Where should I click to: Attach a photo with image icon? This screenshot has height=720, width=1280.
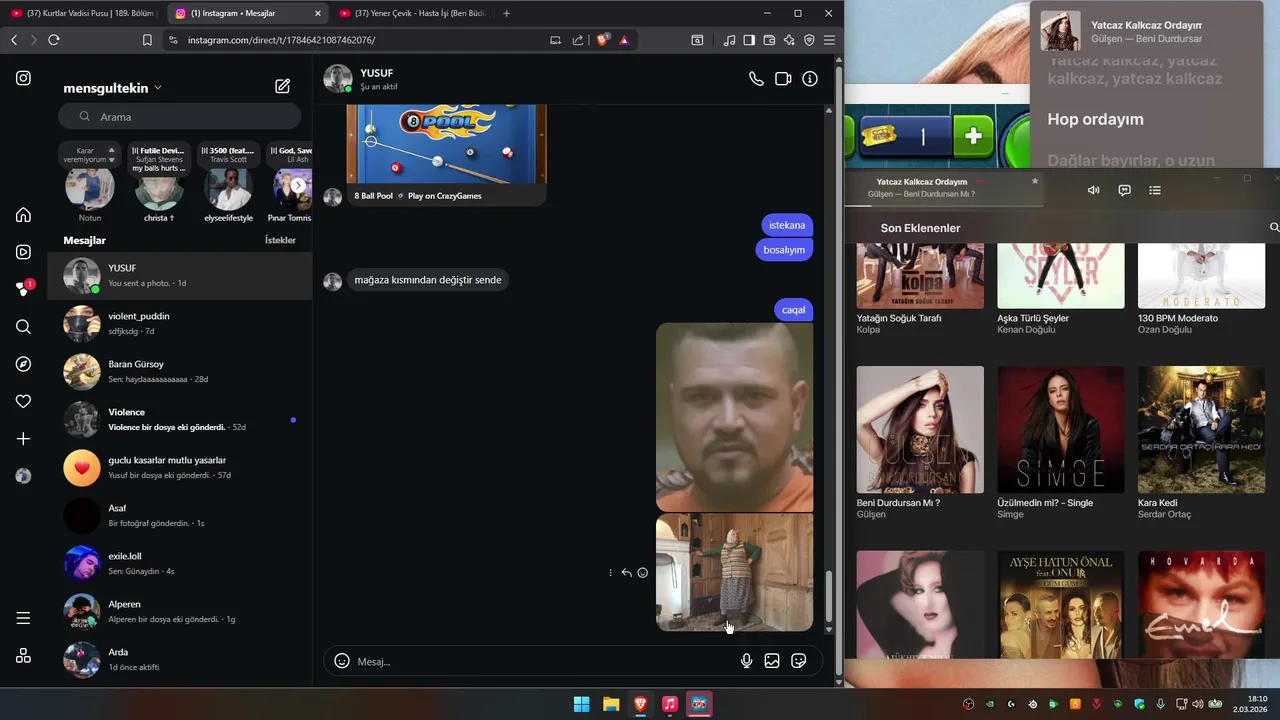pyautogui.click(x=772, y=661)
